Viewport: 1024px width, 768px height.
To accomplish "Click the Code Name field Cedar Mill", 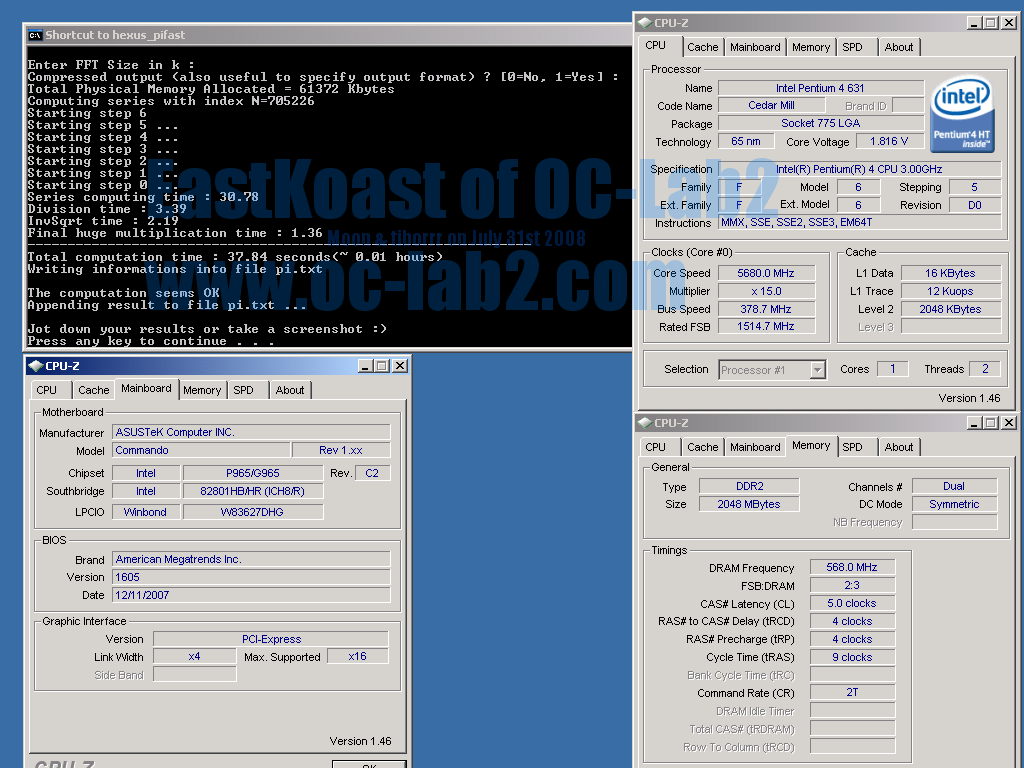I will 771,105.
